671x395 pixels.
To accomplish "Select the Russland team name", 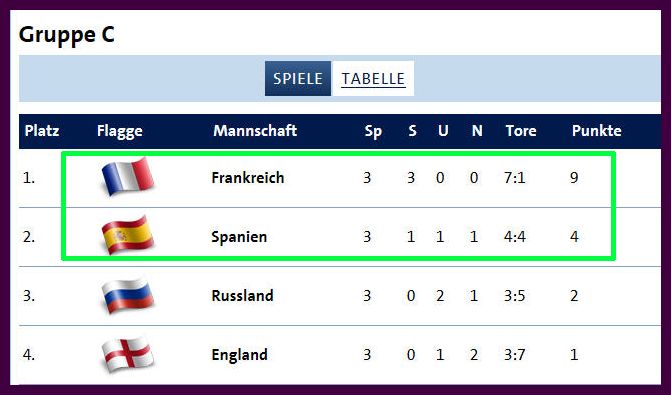I will (x=242, y=296).
